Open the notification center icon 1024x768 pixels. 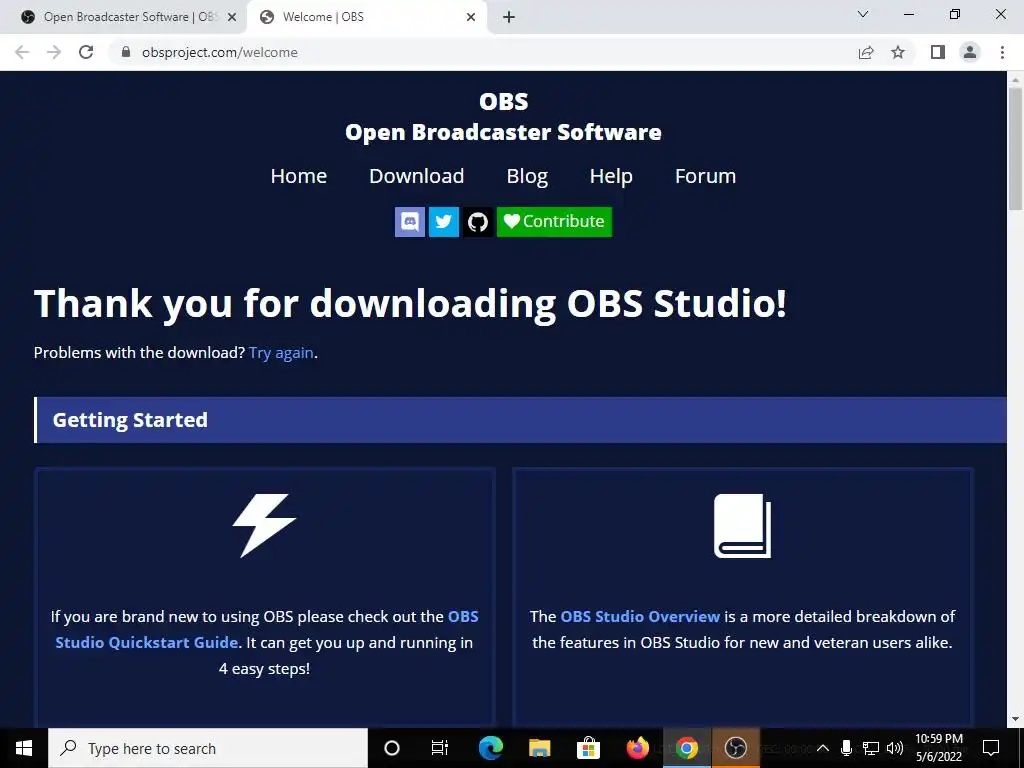tap(991, 748)
